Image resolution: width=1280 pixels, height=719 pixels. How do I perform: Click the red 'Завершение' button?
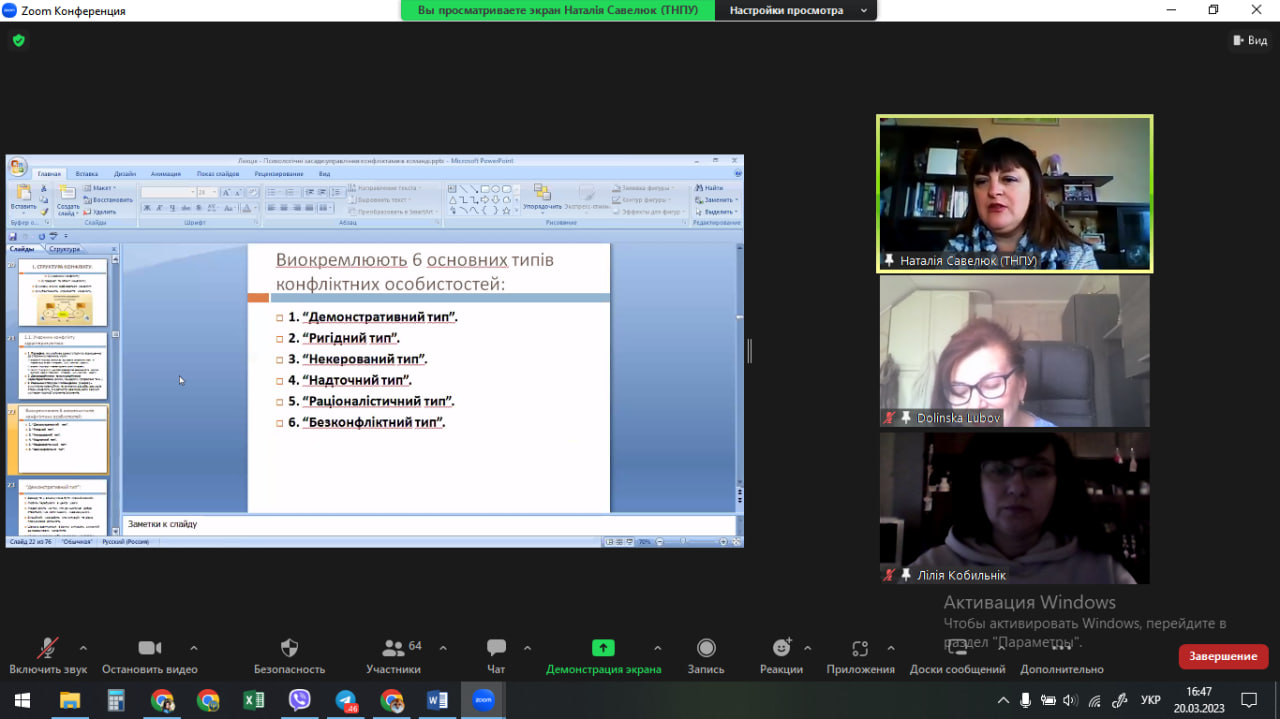1223,656
